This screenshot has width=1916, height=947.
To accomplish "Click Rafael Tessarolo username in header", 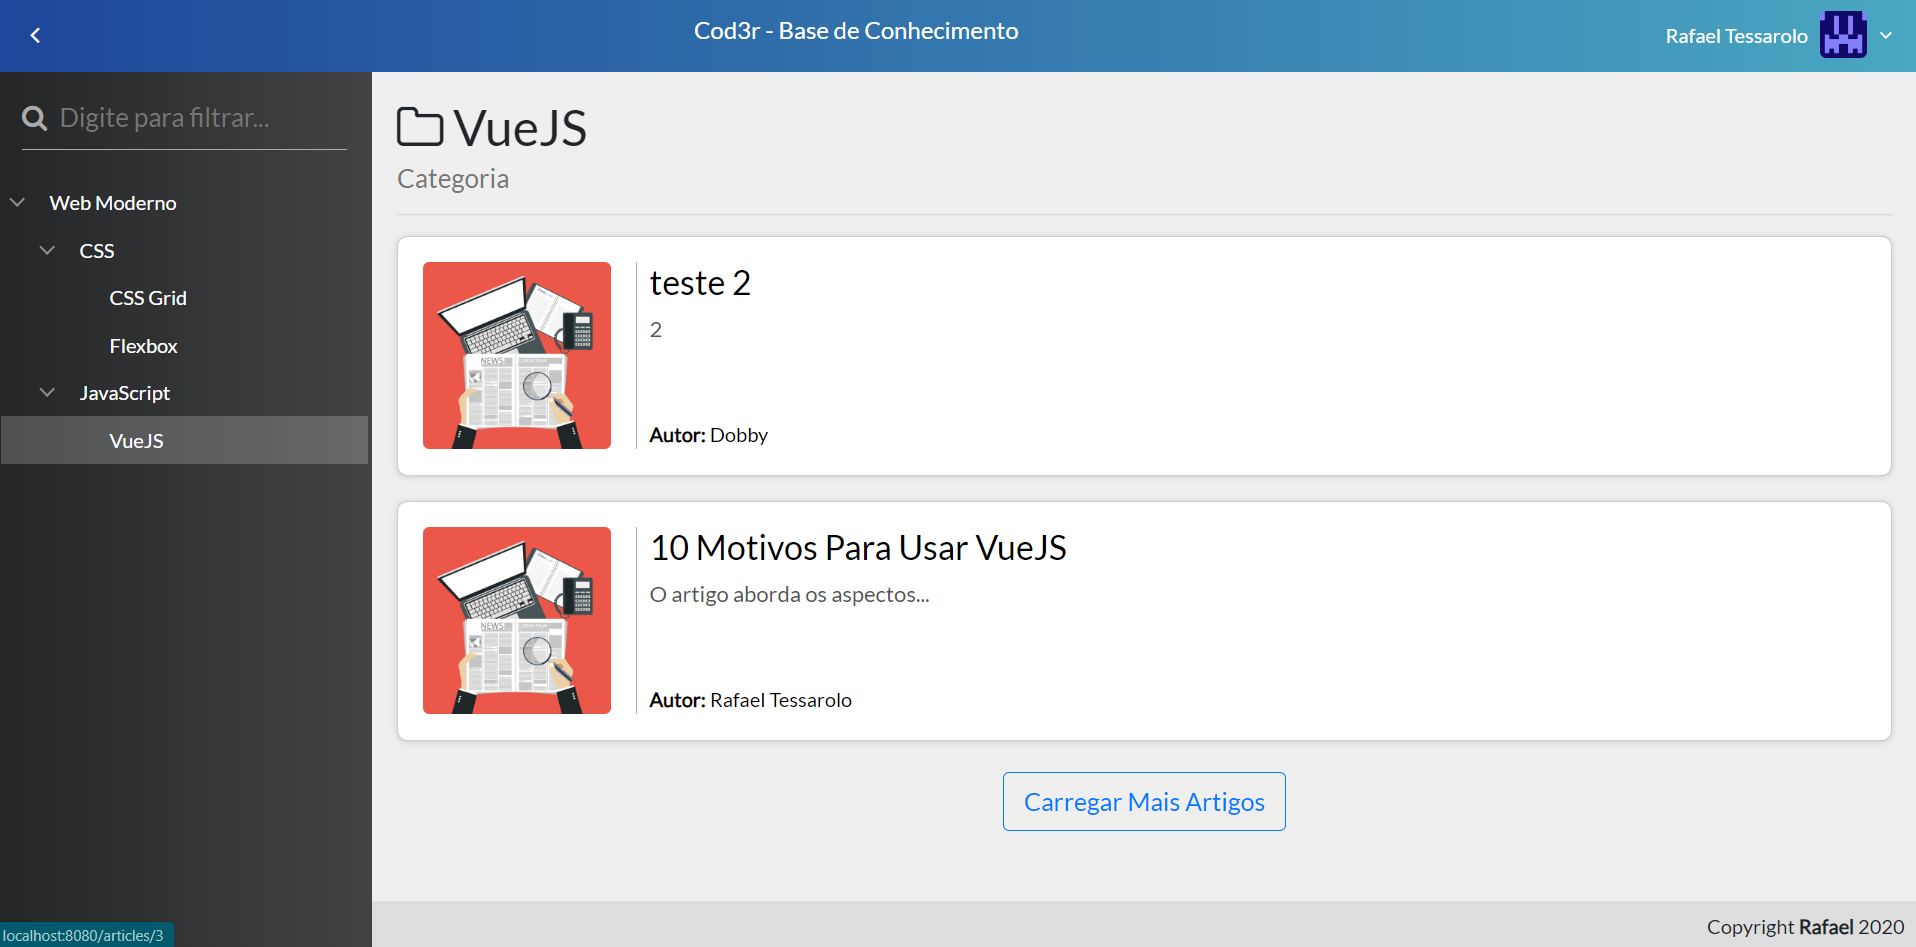I will 1736,36.
